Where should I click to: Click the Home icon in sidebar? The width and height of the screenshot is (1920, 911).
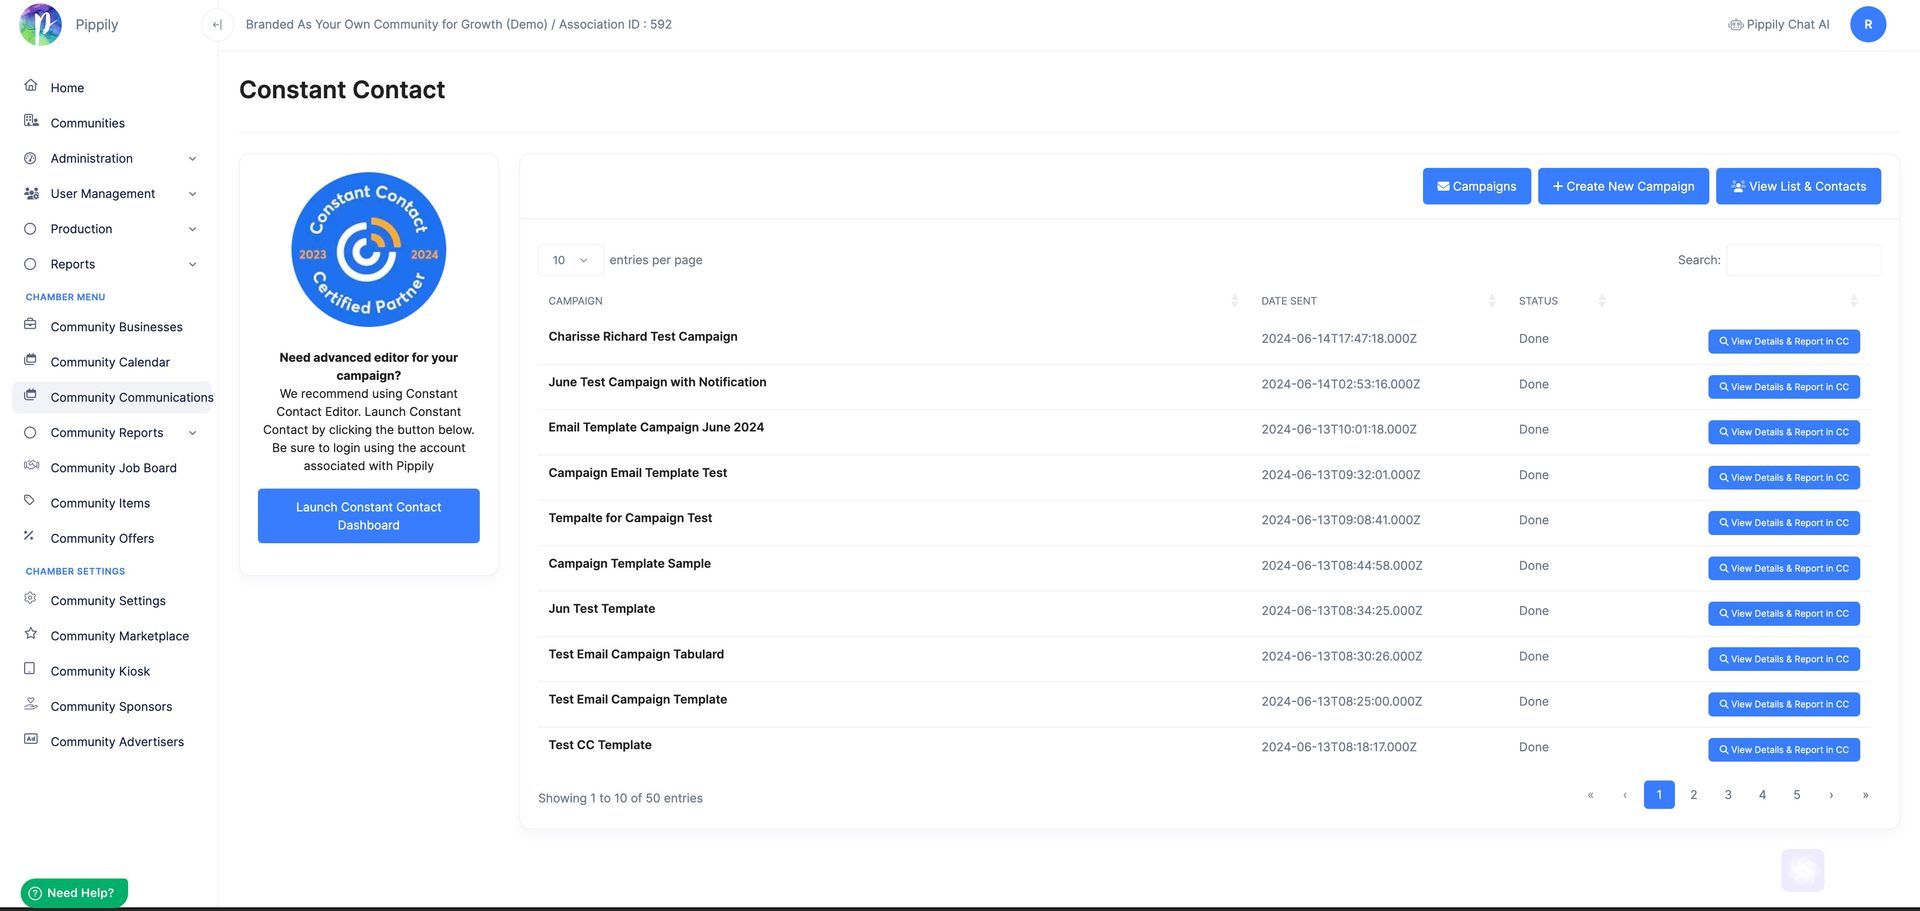31,86
